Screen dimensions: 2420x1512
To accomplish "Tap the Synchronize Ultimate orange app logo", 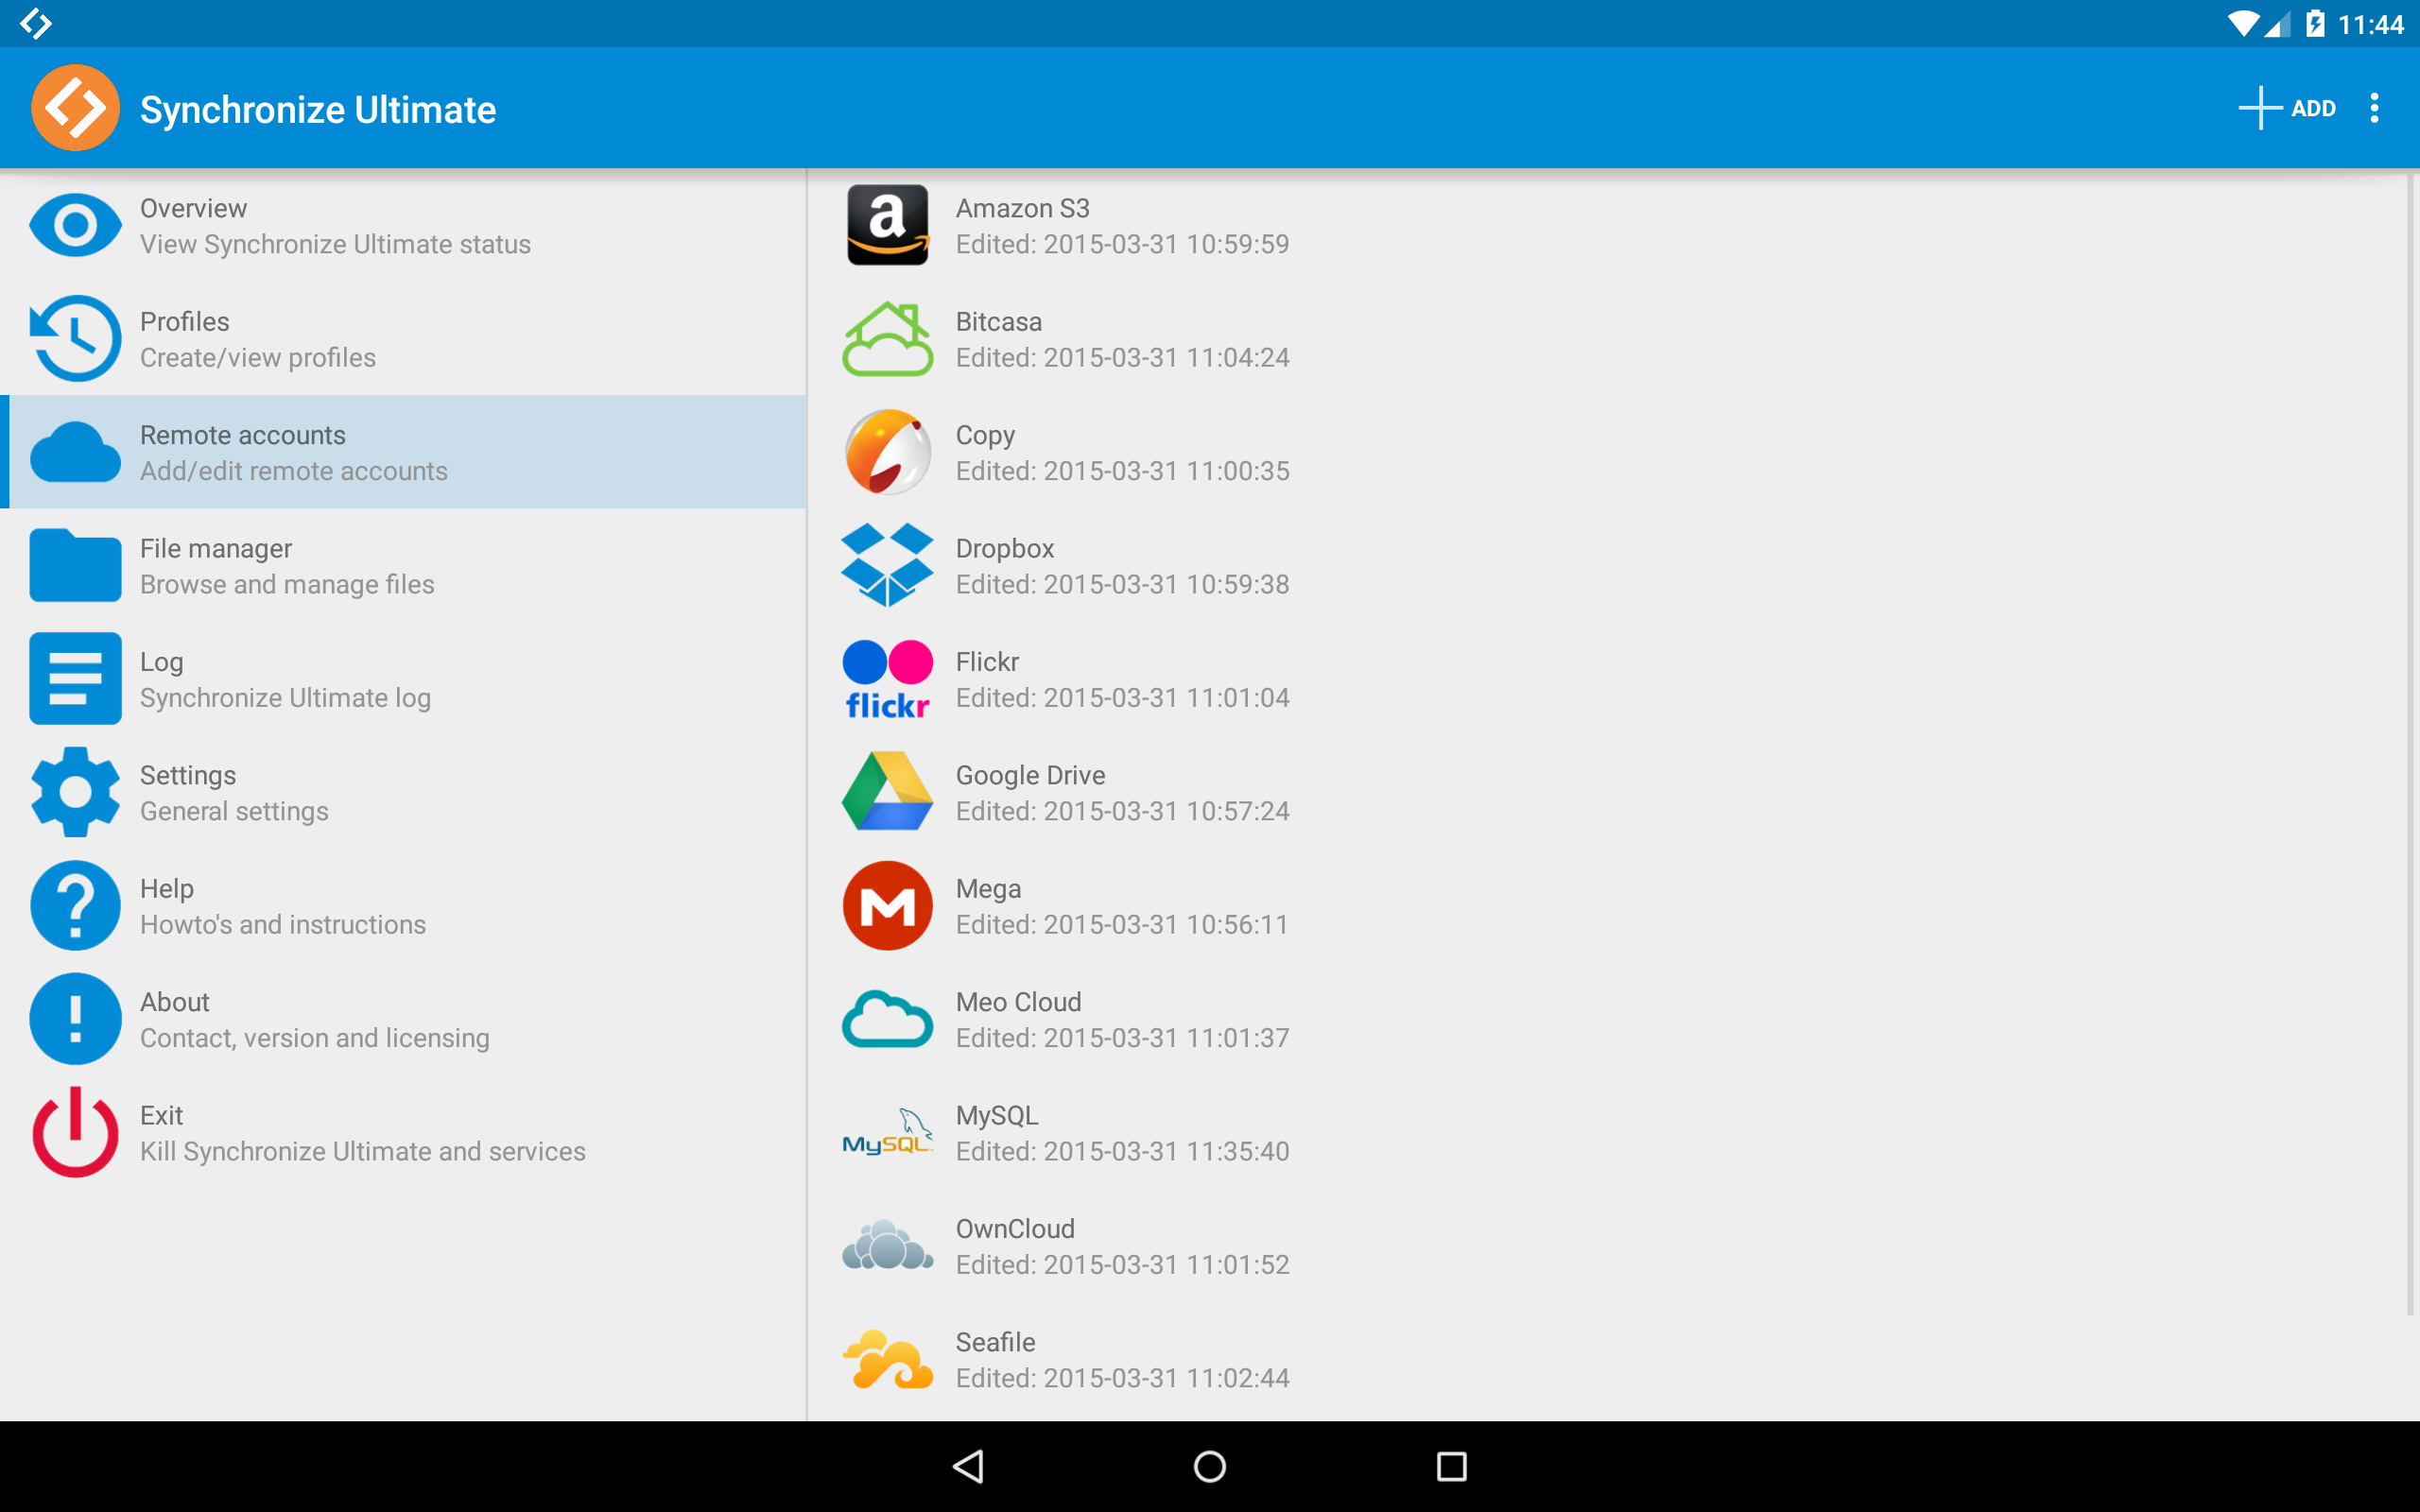I will point(75,108).
